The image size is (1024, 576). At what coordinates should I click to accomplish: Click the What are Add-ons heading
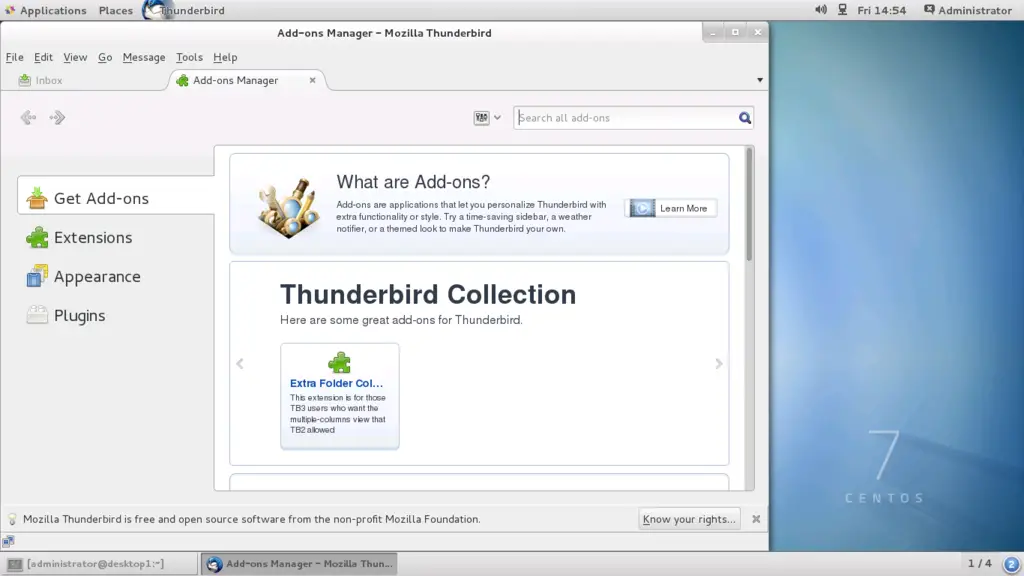[x=413, y=182]
